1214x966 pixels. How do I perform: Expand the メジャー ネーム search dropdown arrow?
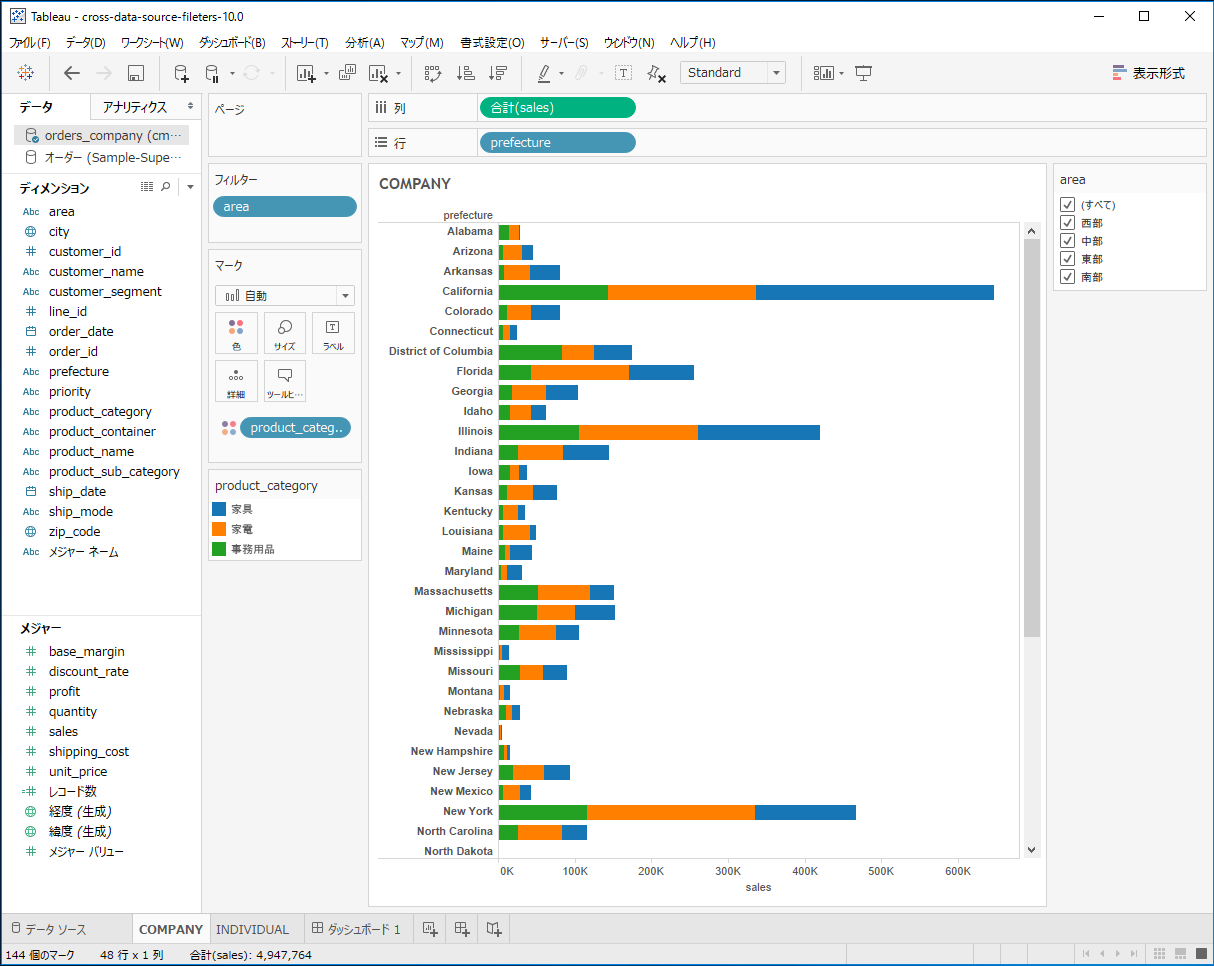(188, 186)
